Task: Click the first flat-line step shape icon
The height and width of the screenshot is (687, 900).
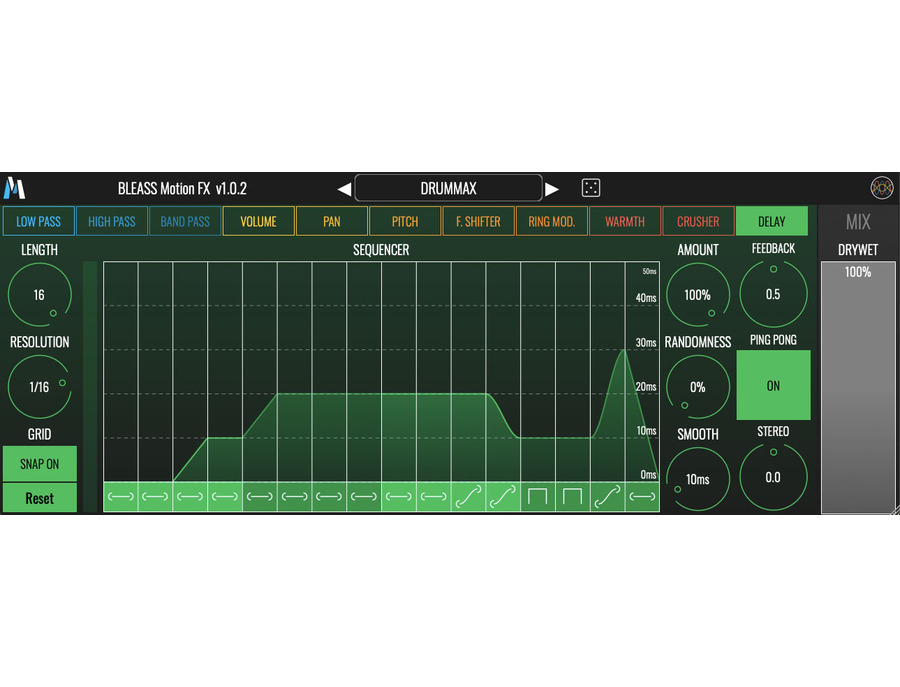Action: [121, 496]
